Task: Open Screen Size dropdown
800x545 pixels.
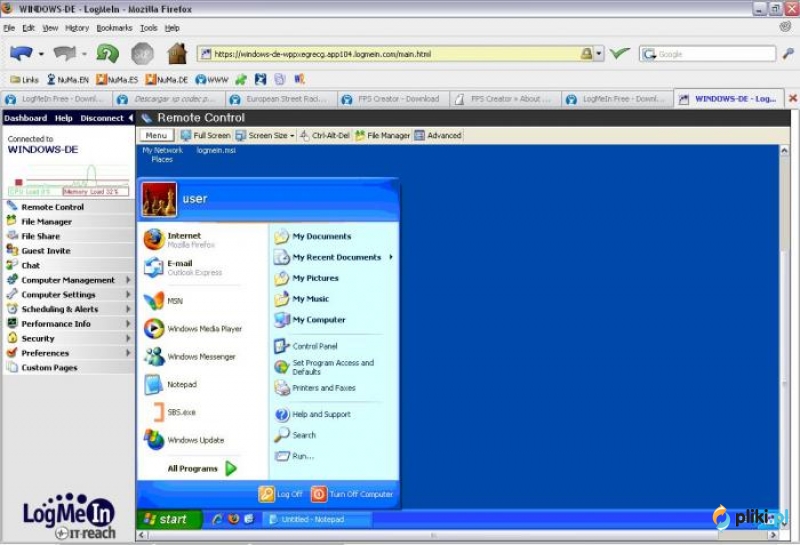Action: pos(265,135)
